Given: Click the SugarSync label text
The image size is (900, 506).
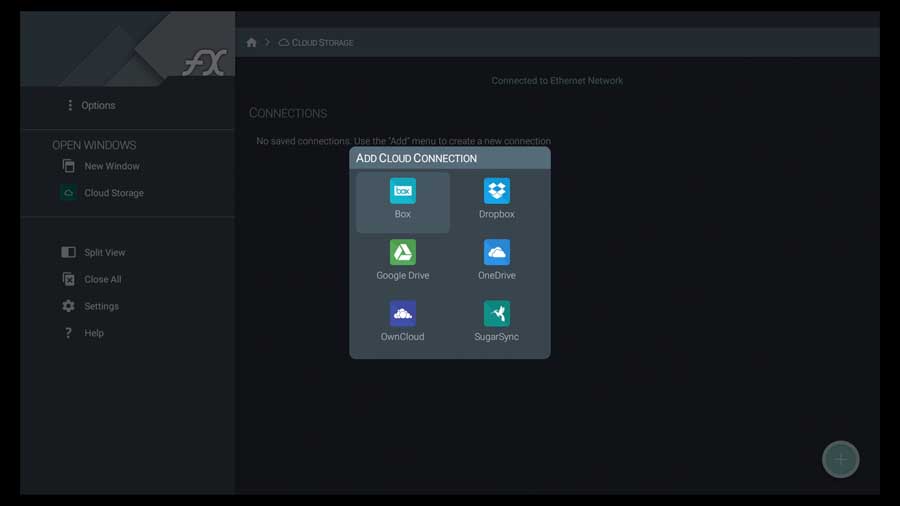Looking at the screenshot, I should 496,337.
